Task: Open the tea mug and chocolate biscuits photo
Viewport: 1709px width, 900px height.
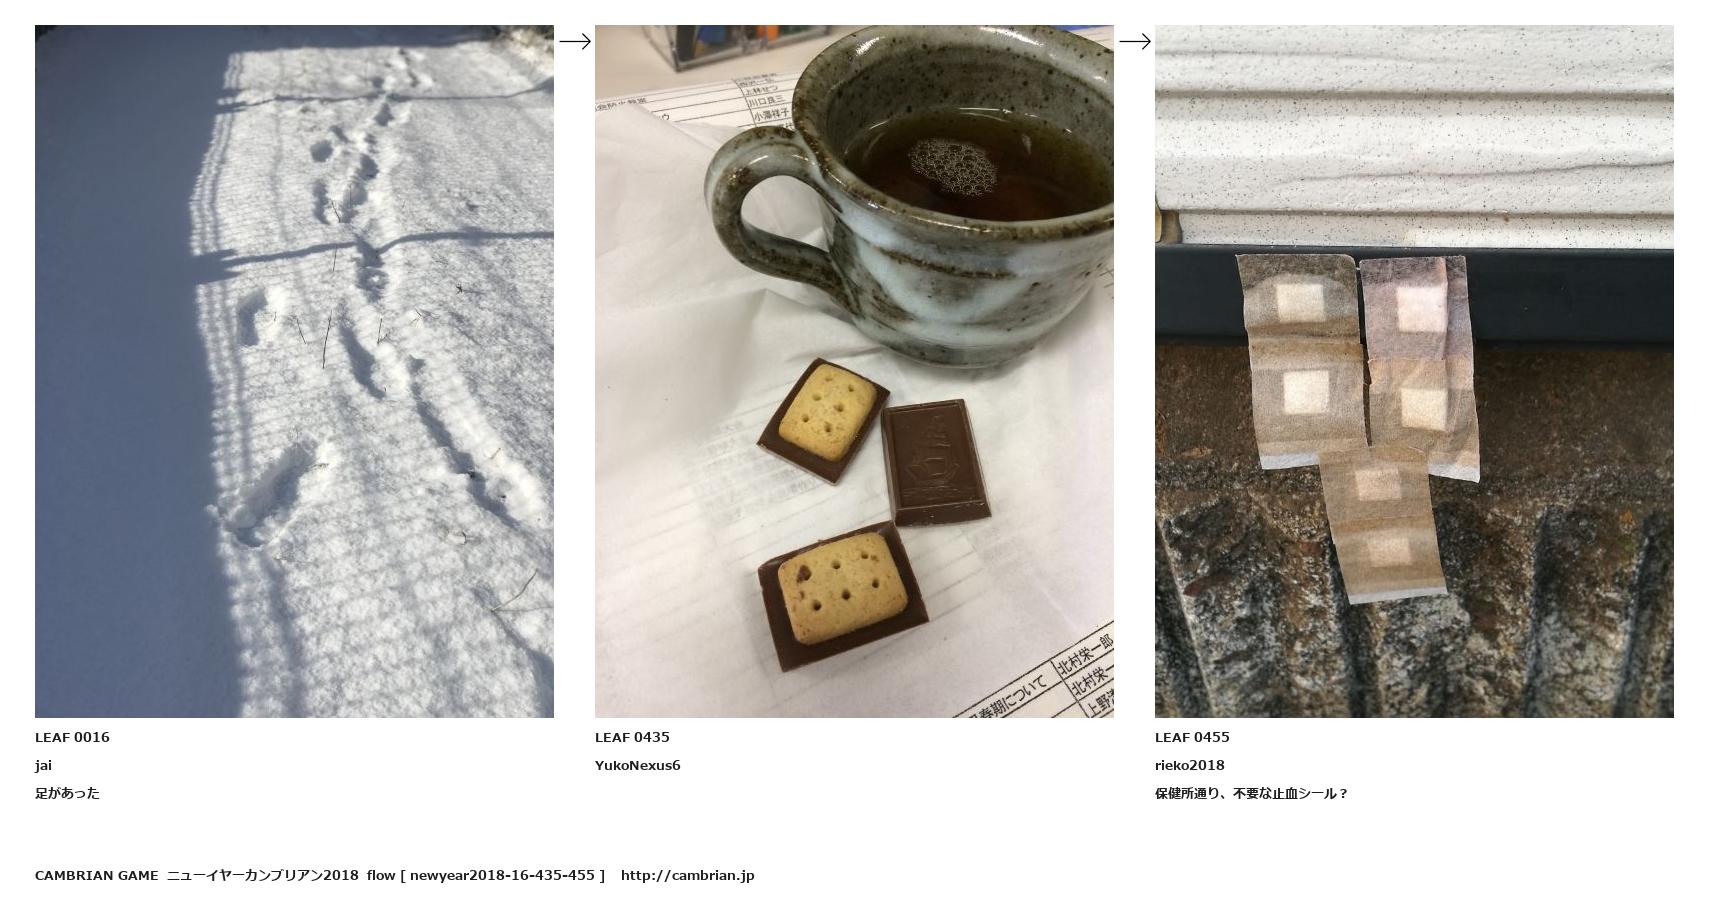Action: (854, 371)
